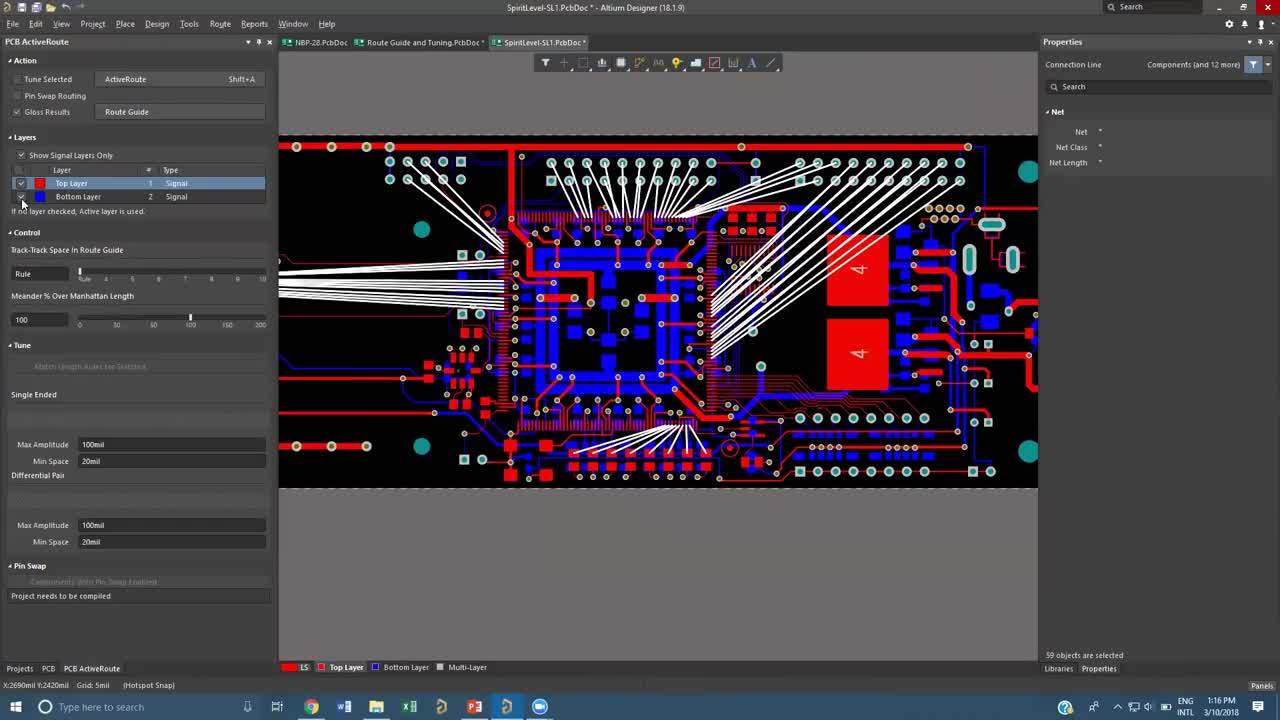The image size is (1280, 720).
Task: Click the Single Ended Max Amplitude field
Action: [x=170, y=444]
